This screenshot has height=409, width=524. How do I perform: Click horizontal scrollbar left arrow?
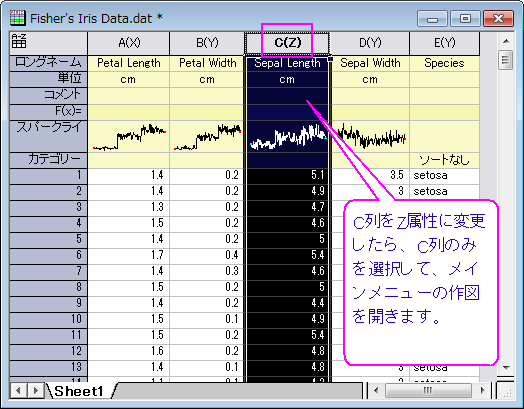[376, 390]
